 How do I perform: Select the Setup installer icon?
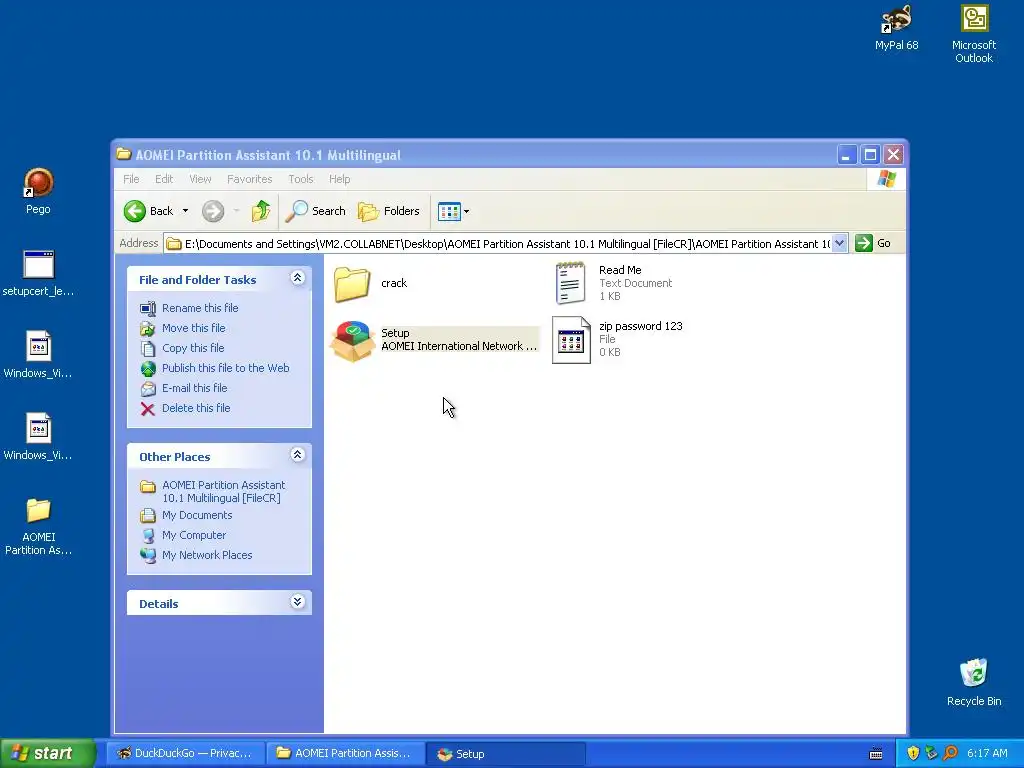point(352,340)
